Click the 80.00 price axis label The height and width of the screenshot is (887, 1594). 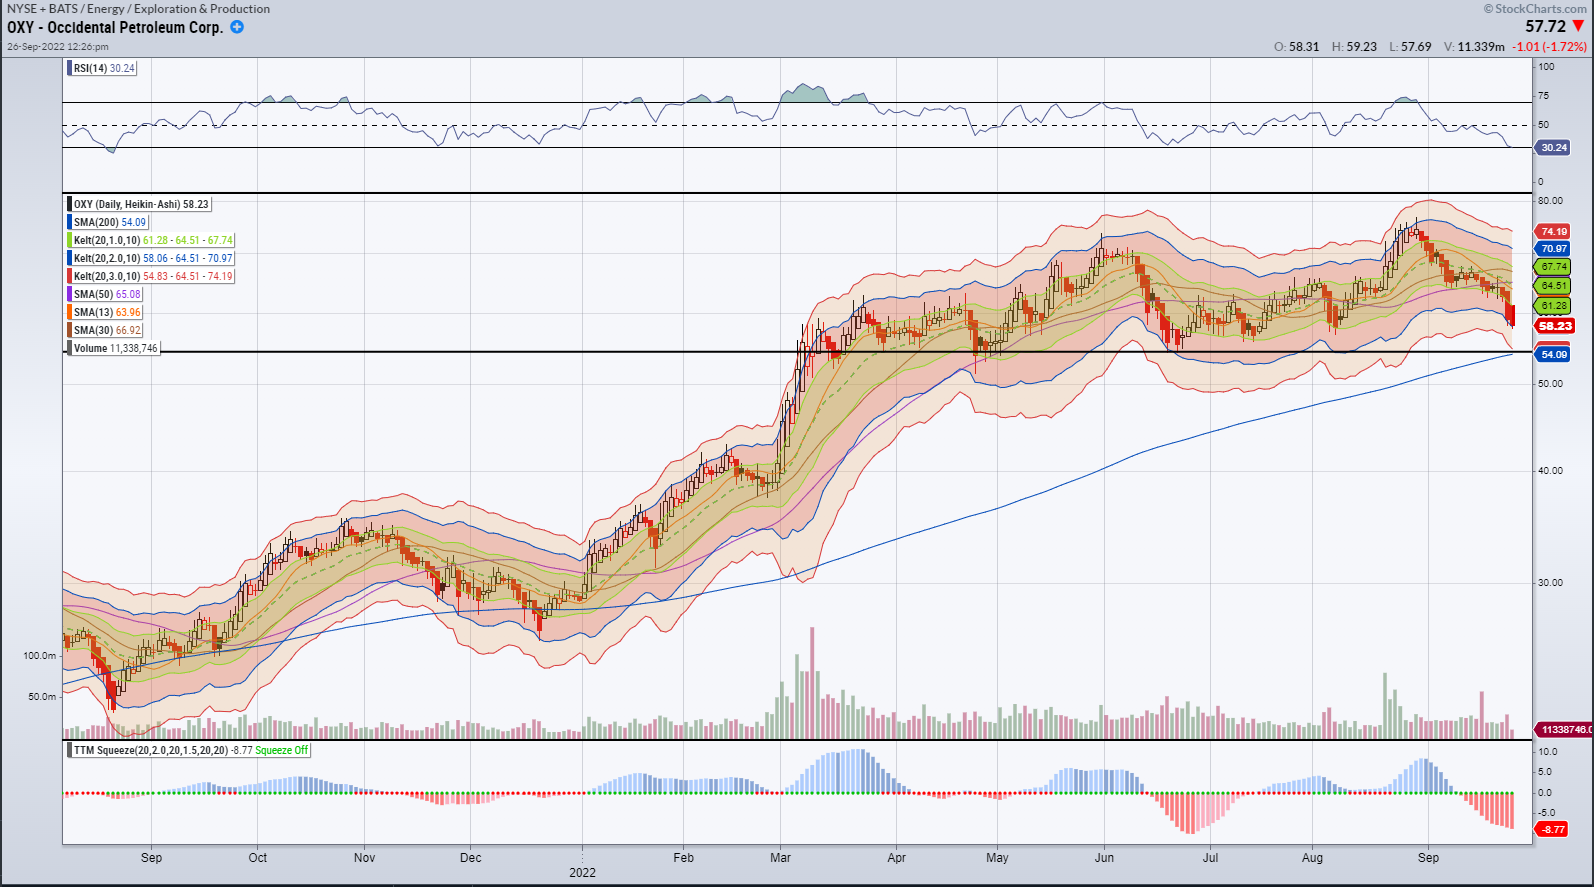[1550, 200]
